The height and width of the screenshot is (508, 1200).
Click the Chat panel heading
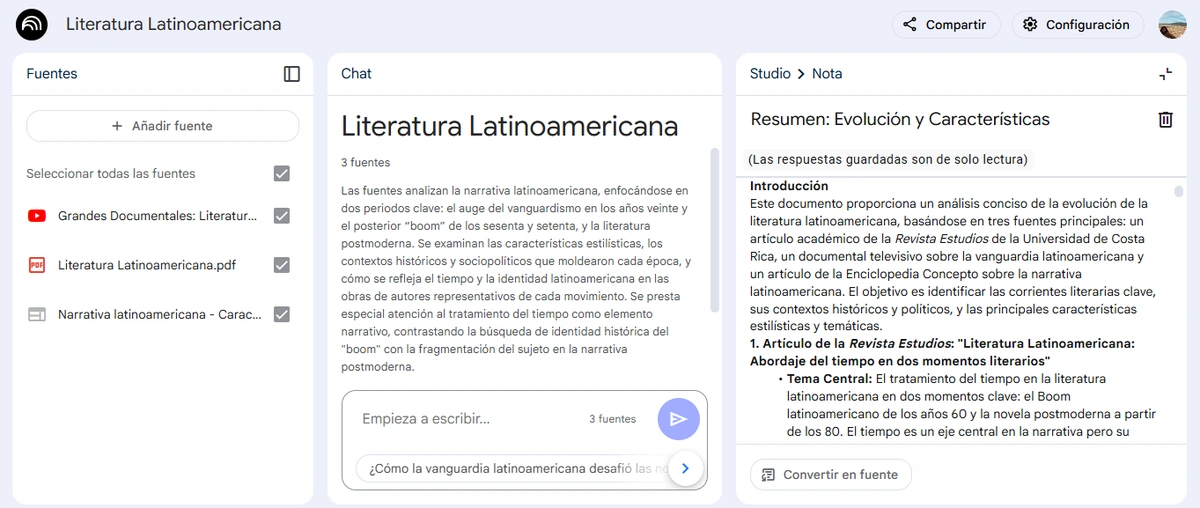(x=356, y=74)
